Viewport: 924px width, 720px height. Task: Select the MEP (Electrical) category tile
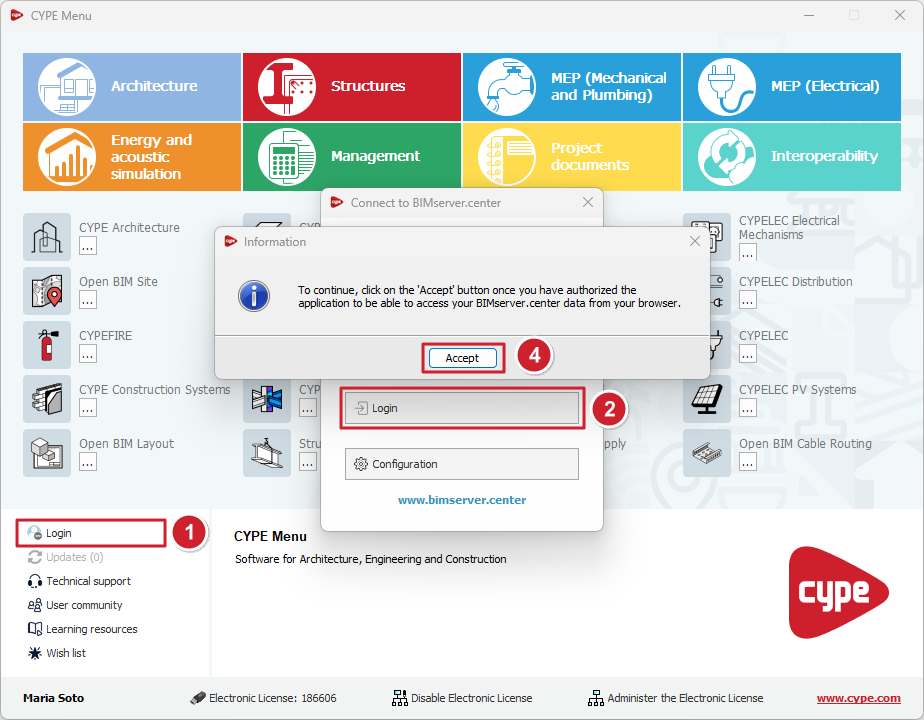coord(792,87)
